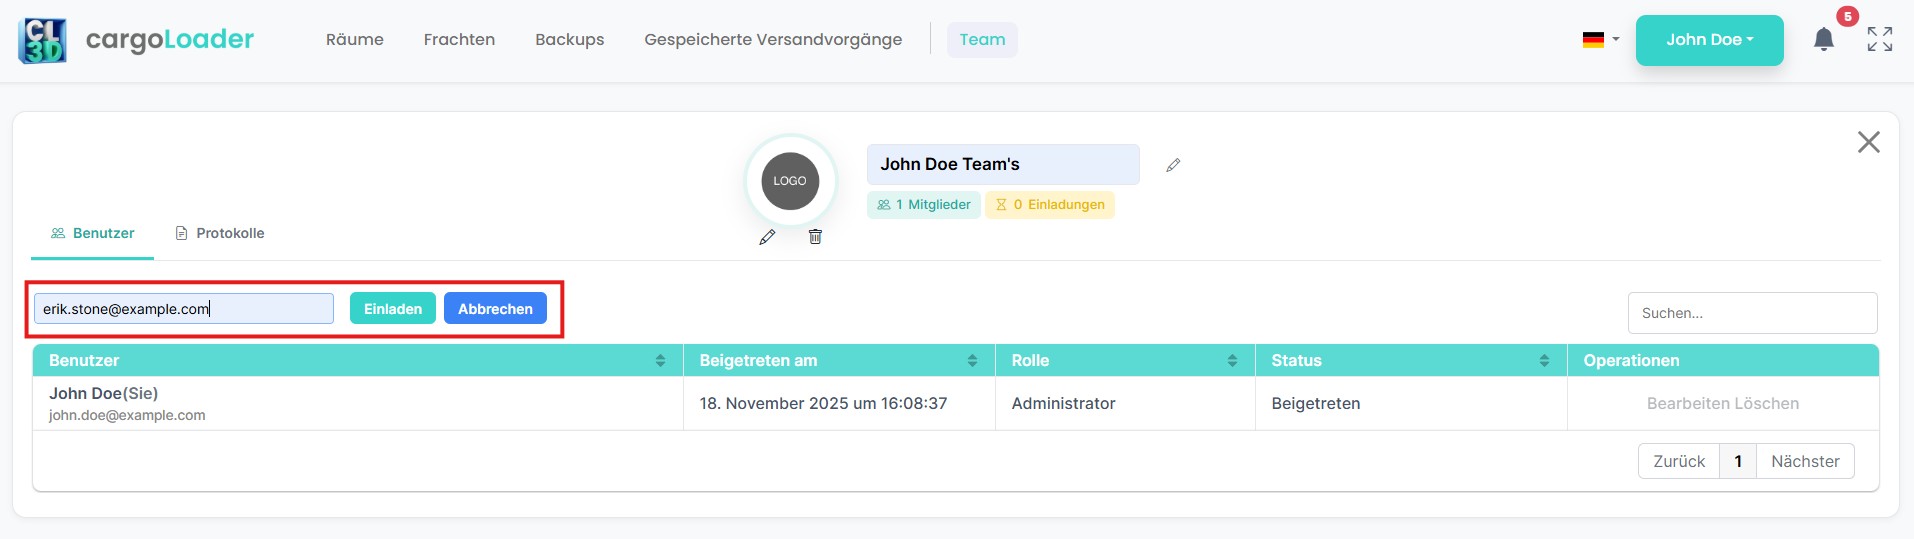Close the team panel with X
The image size is (1914, 539).
(1868, 142)
